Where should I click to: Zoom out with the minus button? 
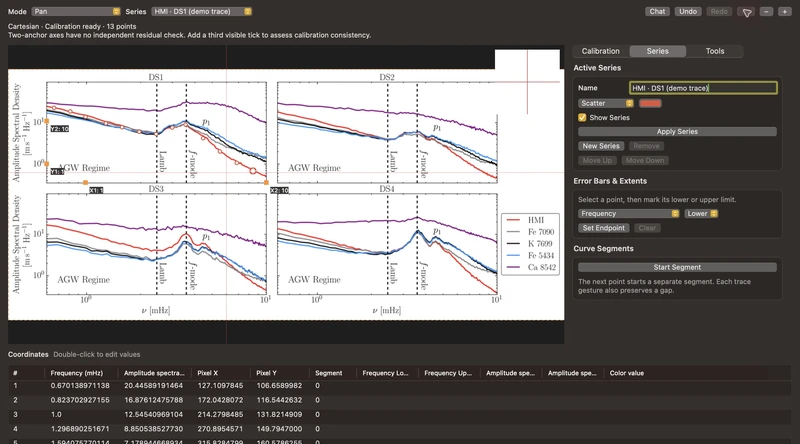click(x=766, y=11)
